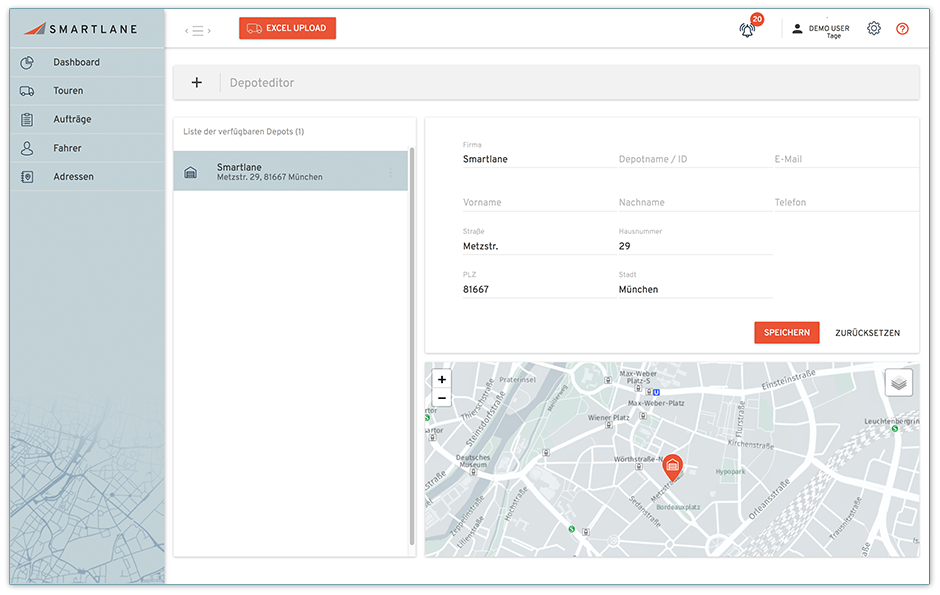Click the Smartlane logo

pos(80,29)
